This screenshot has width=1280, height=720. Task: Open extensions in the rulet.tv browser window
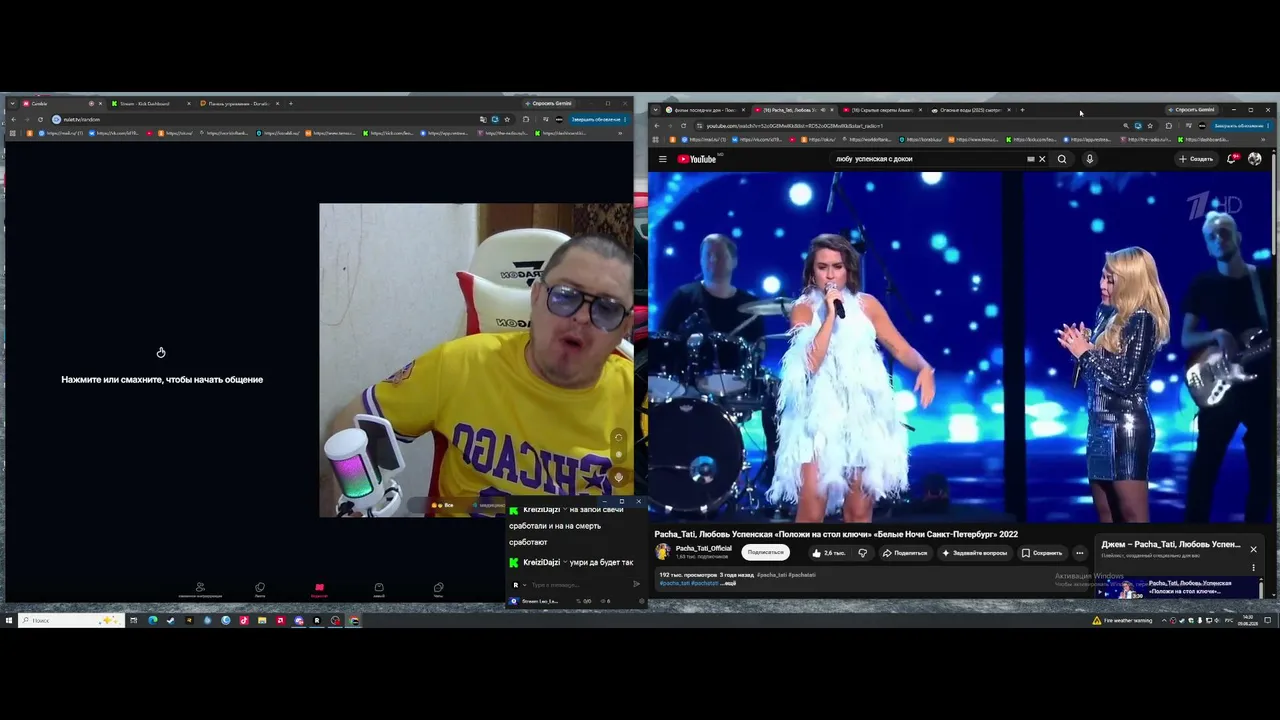[x=526, y=119]
